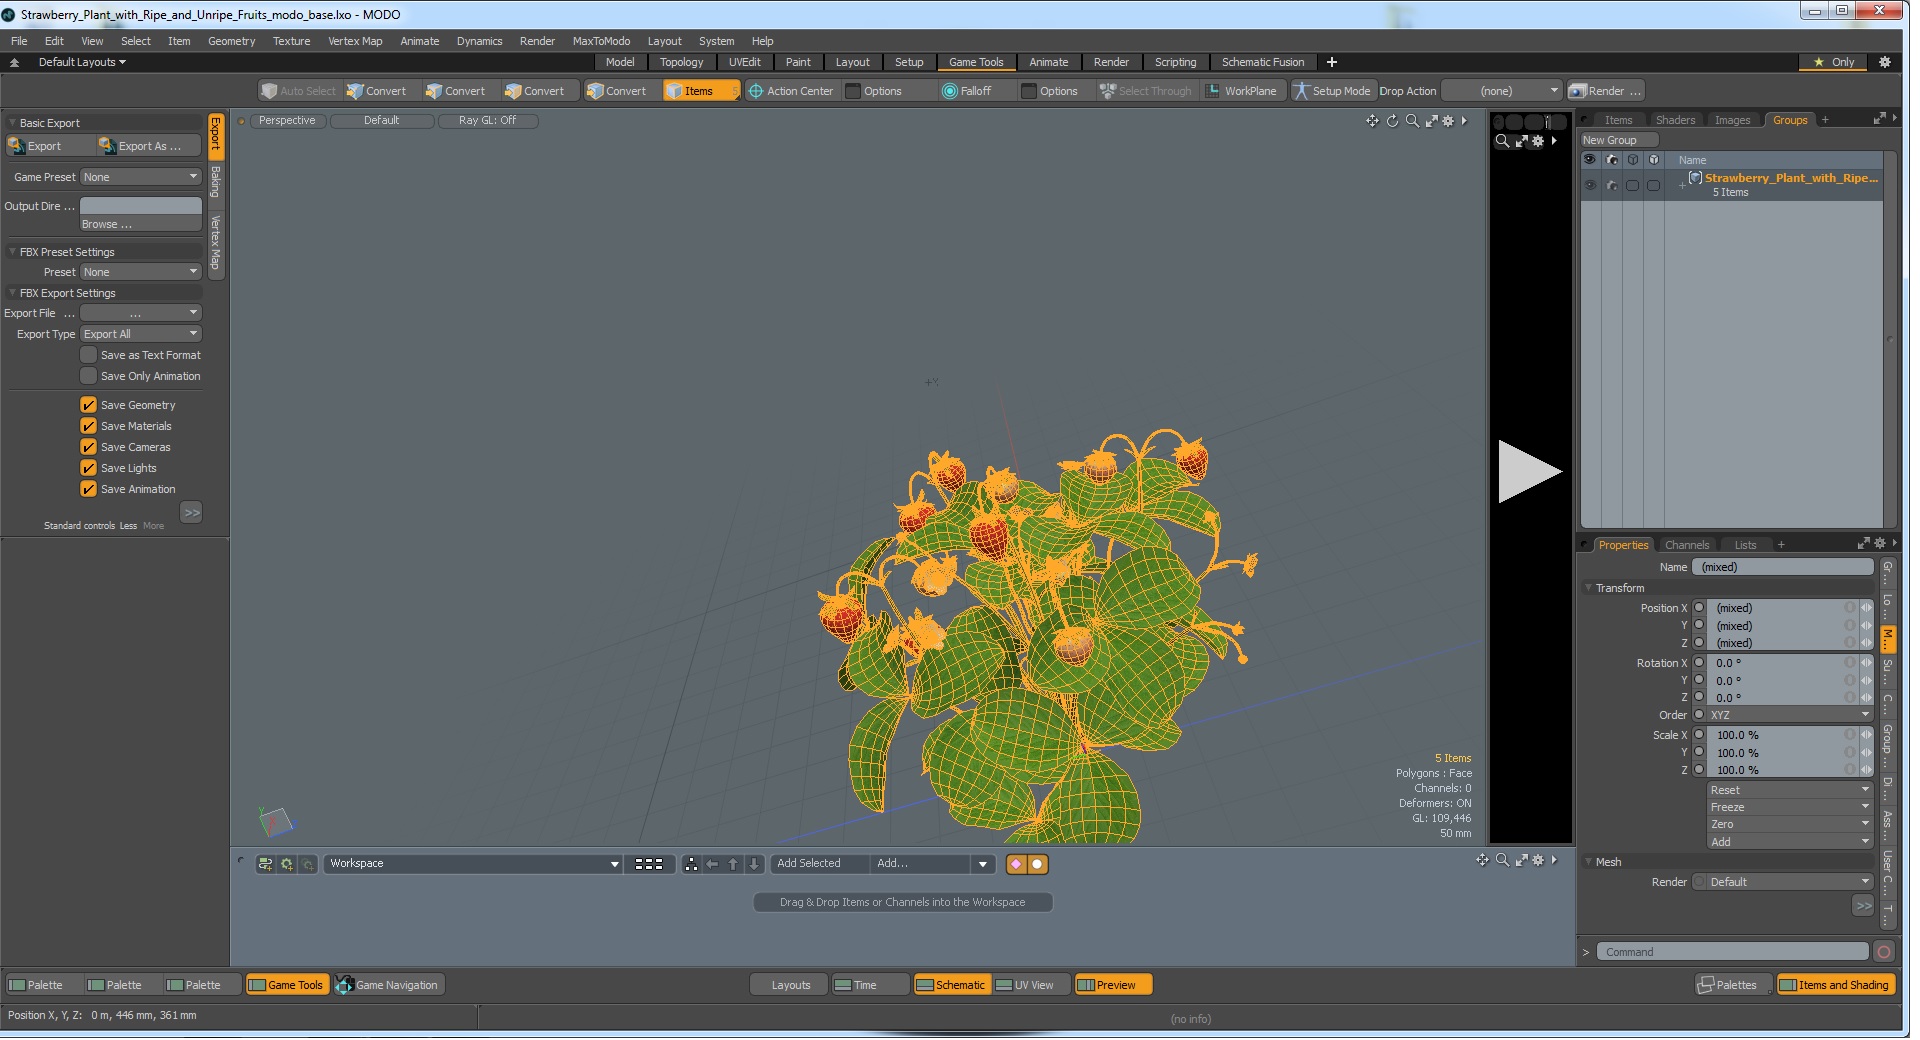1920x1040 pixels.
Task: Expand the Strawberry_Plant group tree item
Action: (x=1682, y=185)
